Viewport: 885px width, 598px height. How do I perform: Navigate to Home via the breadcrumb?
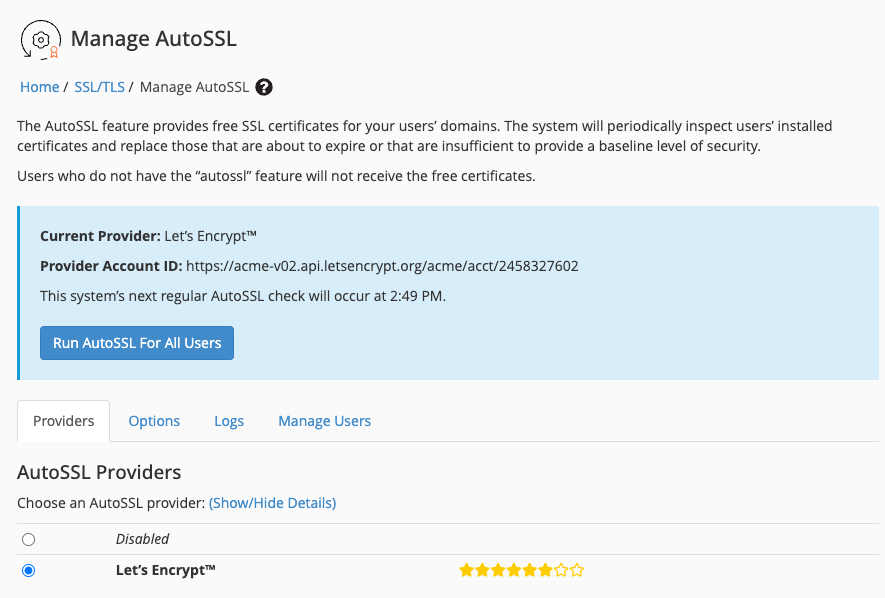(x=39, y=87)
